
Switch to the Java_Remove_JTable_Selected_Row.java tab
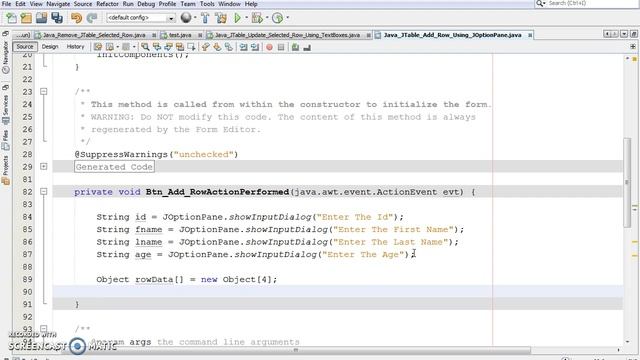click(x=94, y=35)
